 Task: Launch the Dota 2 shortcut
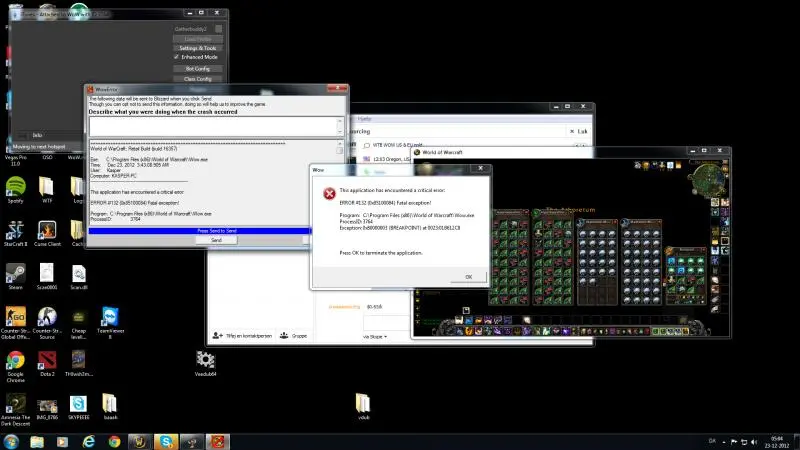pos(47,363)
